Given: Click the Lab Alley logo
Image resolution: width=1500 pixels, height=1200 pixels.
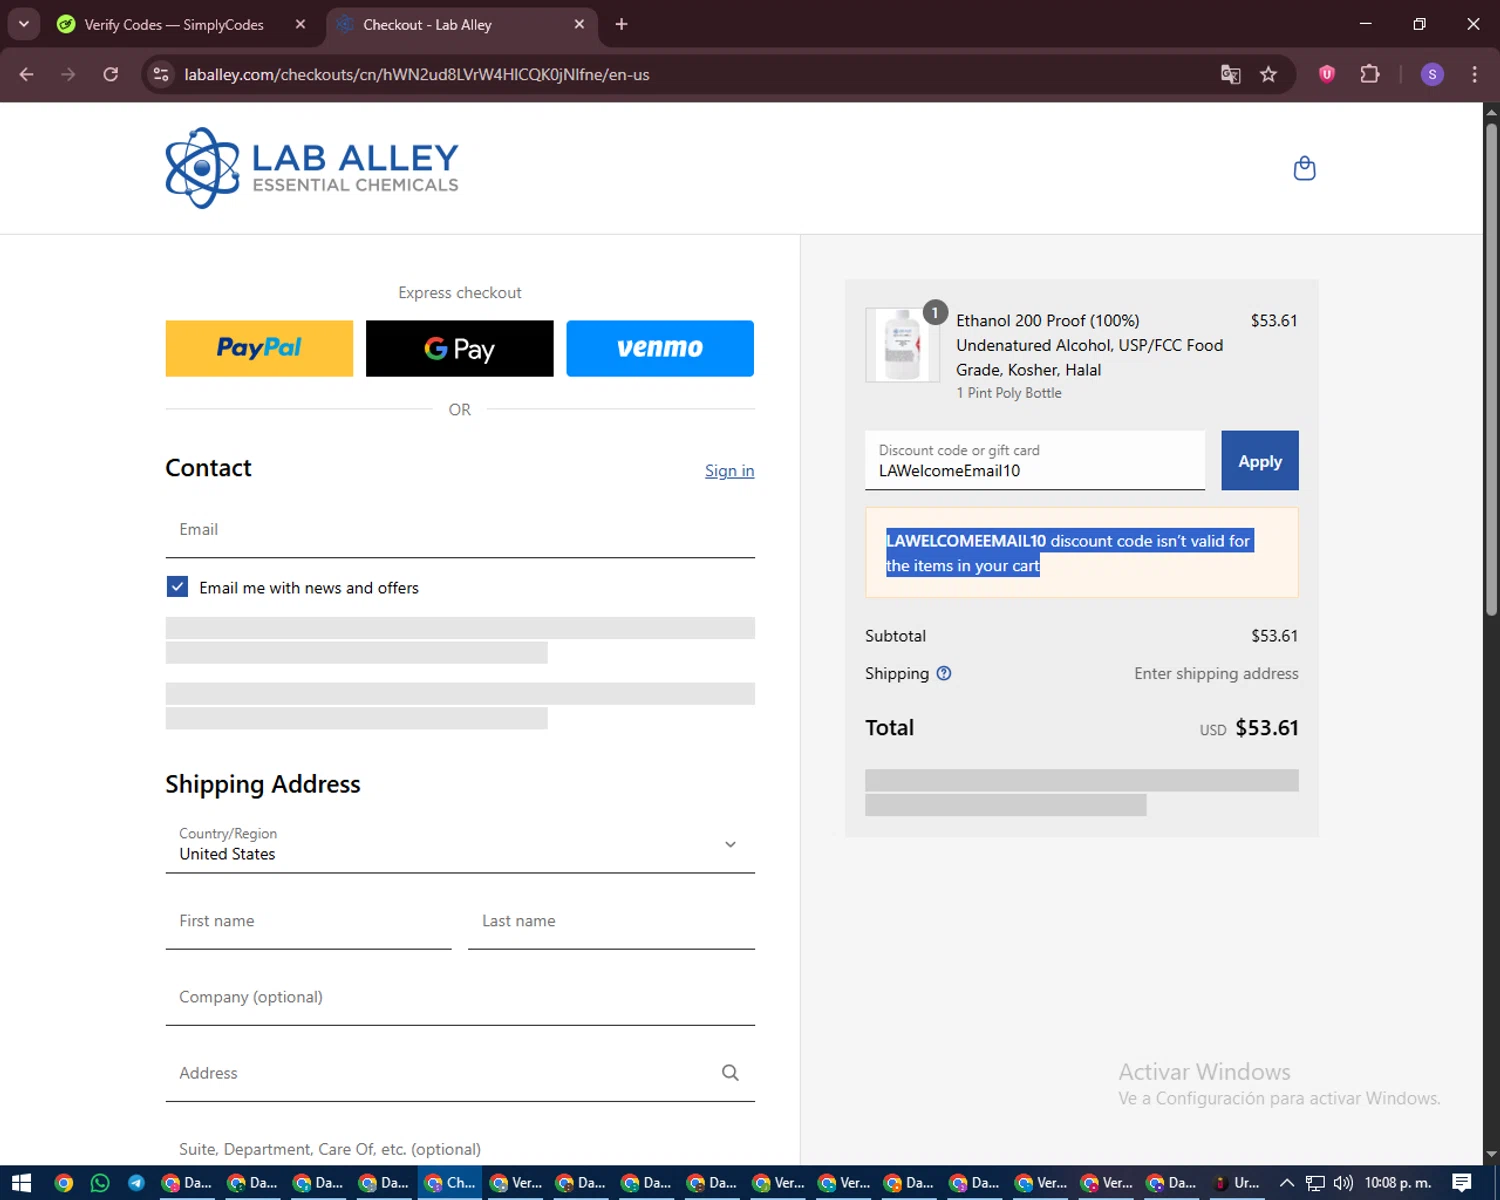Looking at the screenshot, I should 312,168.
